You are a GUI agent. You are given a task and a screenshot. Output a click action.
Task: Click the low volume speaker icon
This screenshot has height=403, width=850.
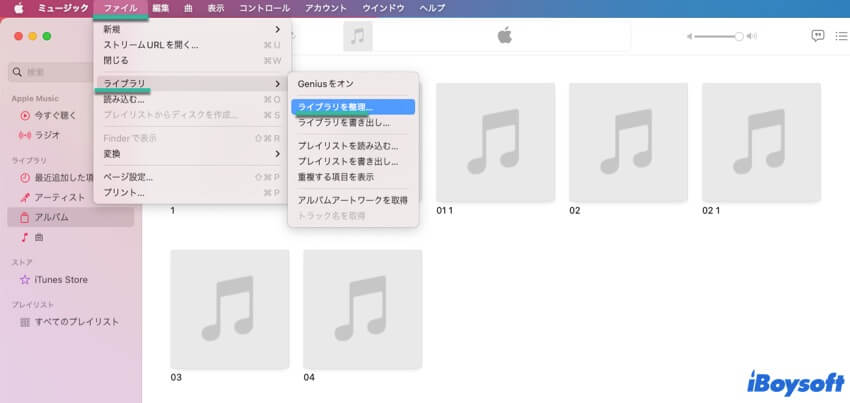point(689,36)
